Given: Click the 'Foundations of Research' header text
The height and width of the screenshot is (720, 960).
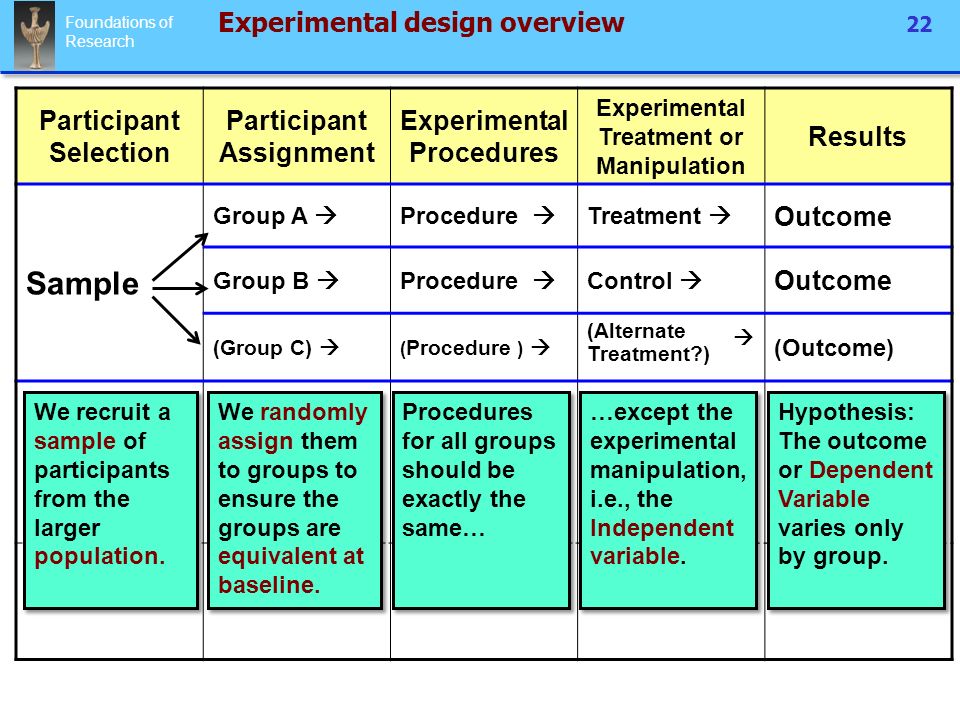Looking at the screenshot, I should 119,32.
